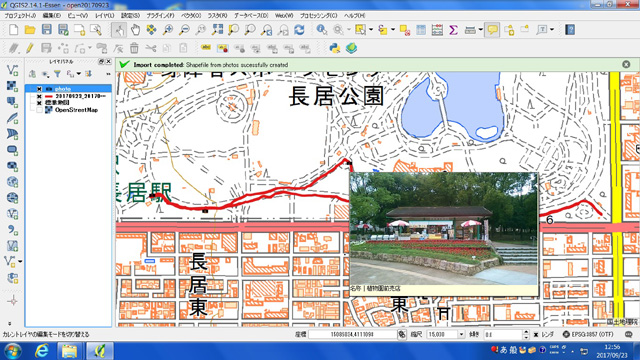Toggle editing with the pencil icon

[x=29, y=48]
